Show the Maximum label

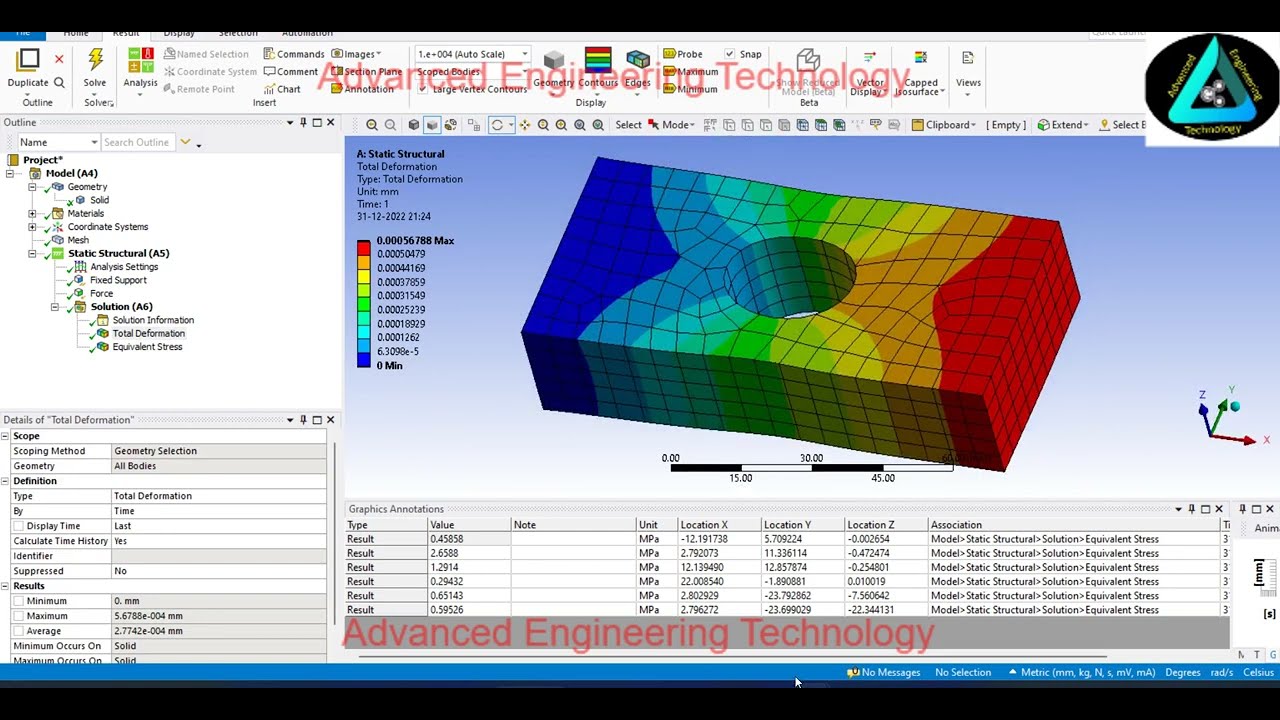tap(690, 72)
